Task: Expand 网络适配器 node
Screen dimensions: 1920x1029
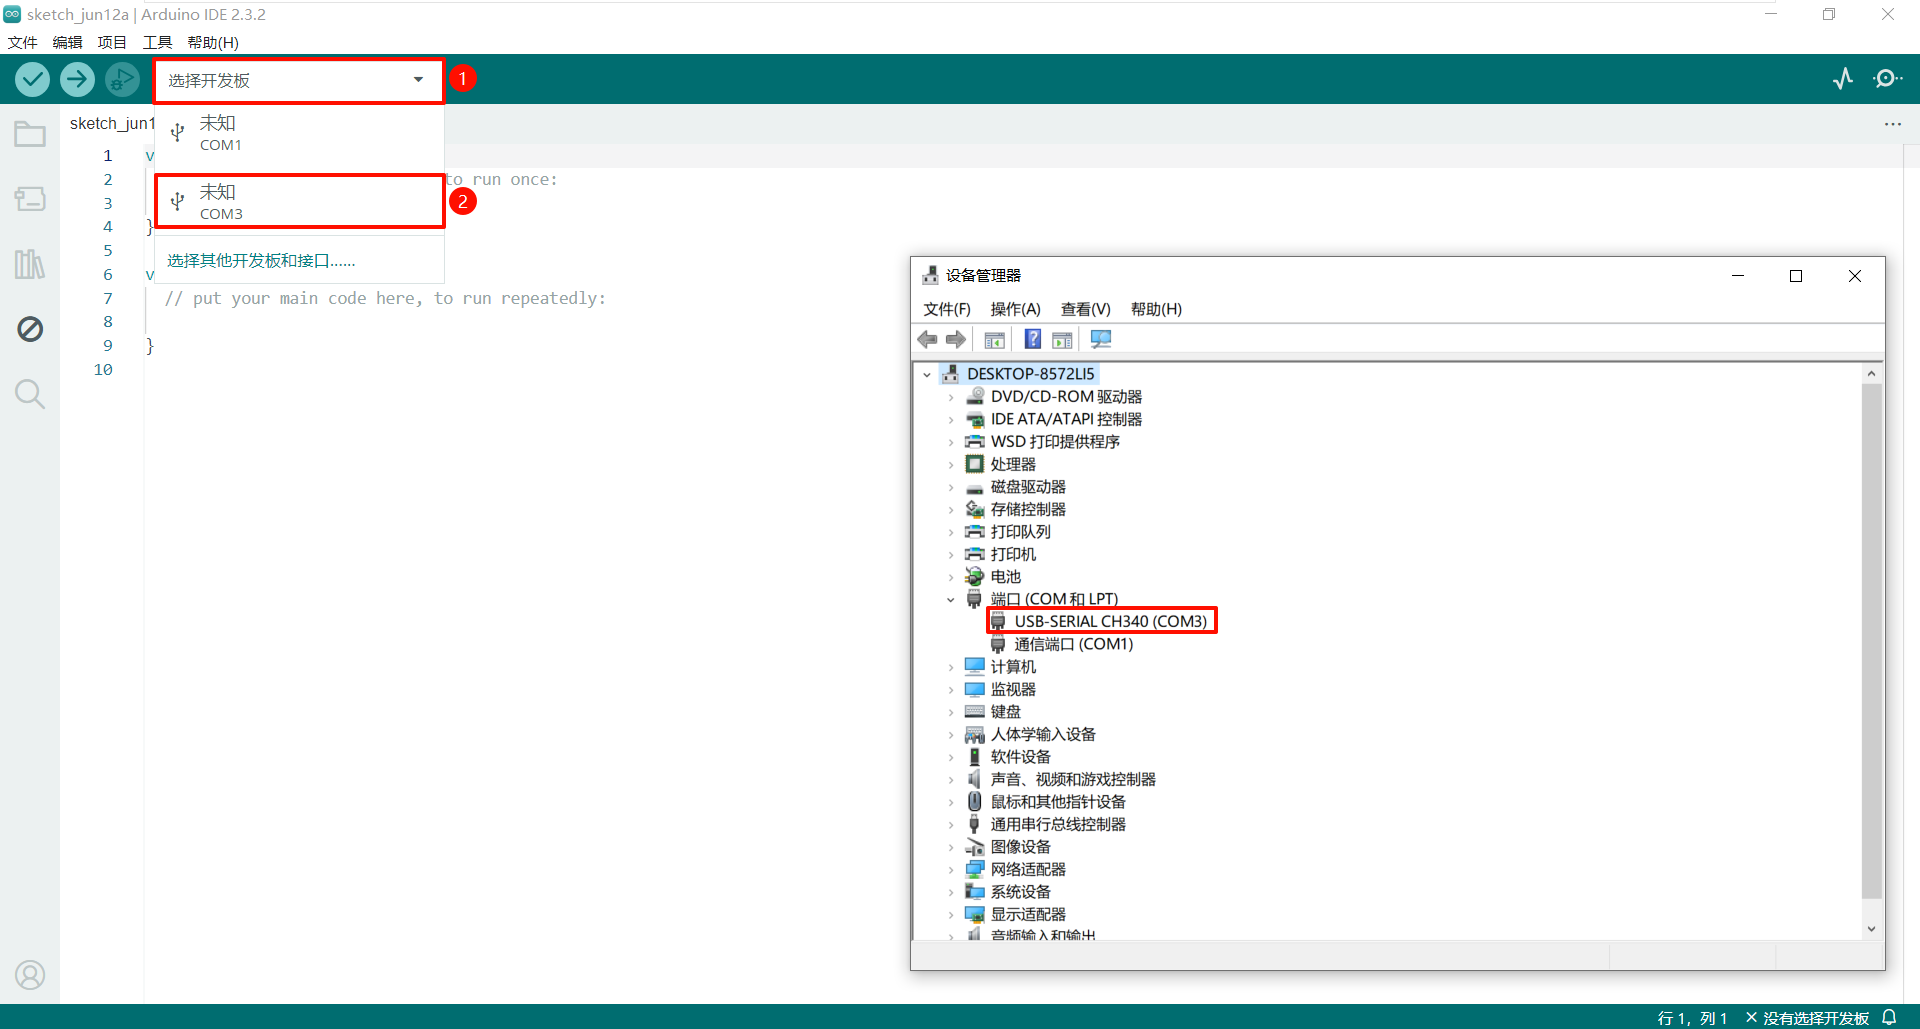Action: pos(951,869)
